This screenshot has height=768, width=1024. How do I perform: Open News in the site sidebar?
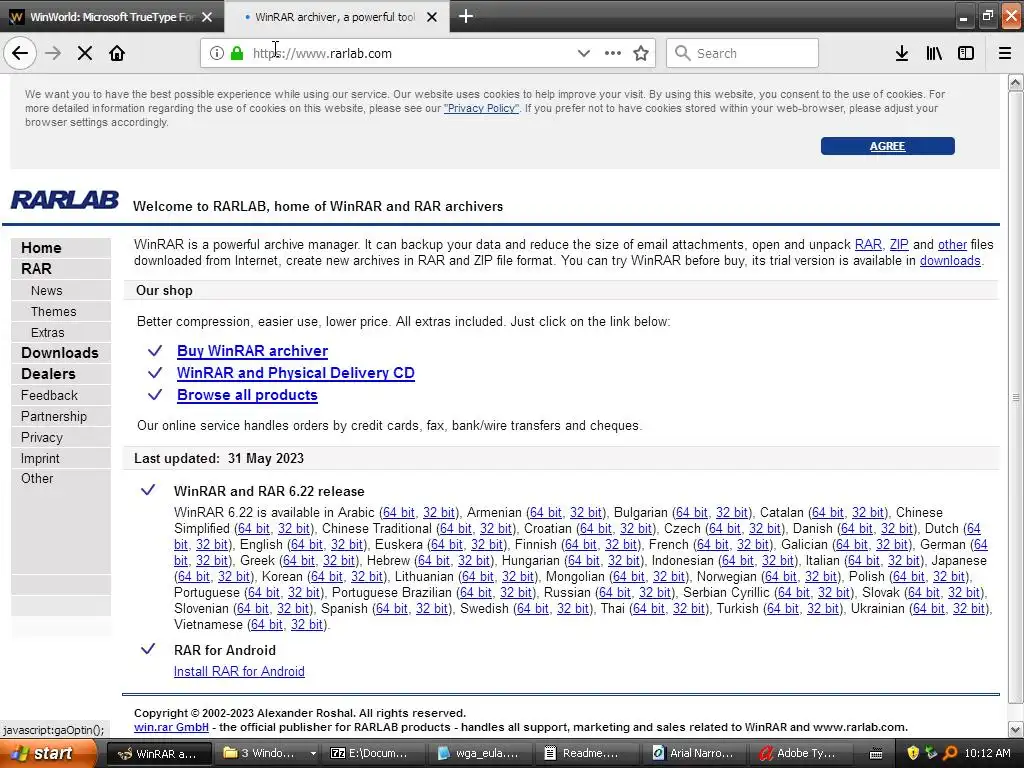[46, 290]
